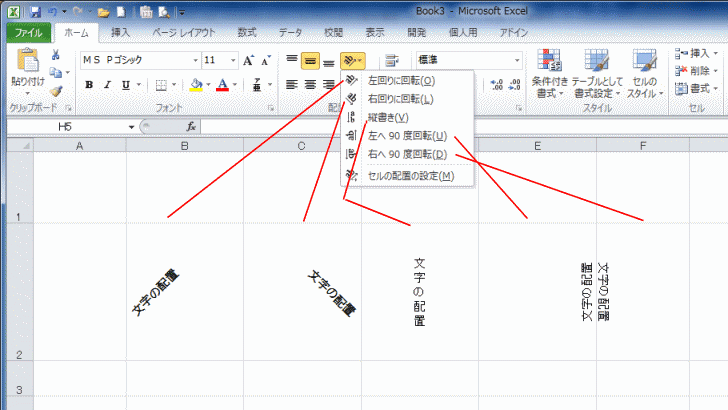Choose 左回りに回転 from orientation menu
Viewport: 728px width, 410px height.
tap(407, 81)
